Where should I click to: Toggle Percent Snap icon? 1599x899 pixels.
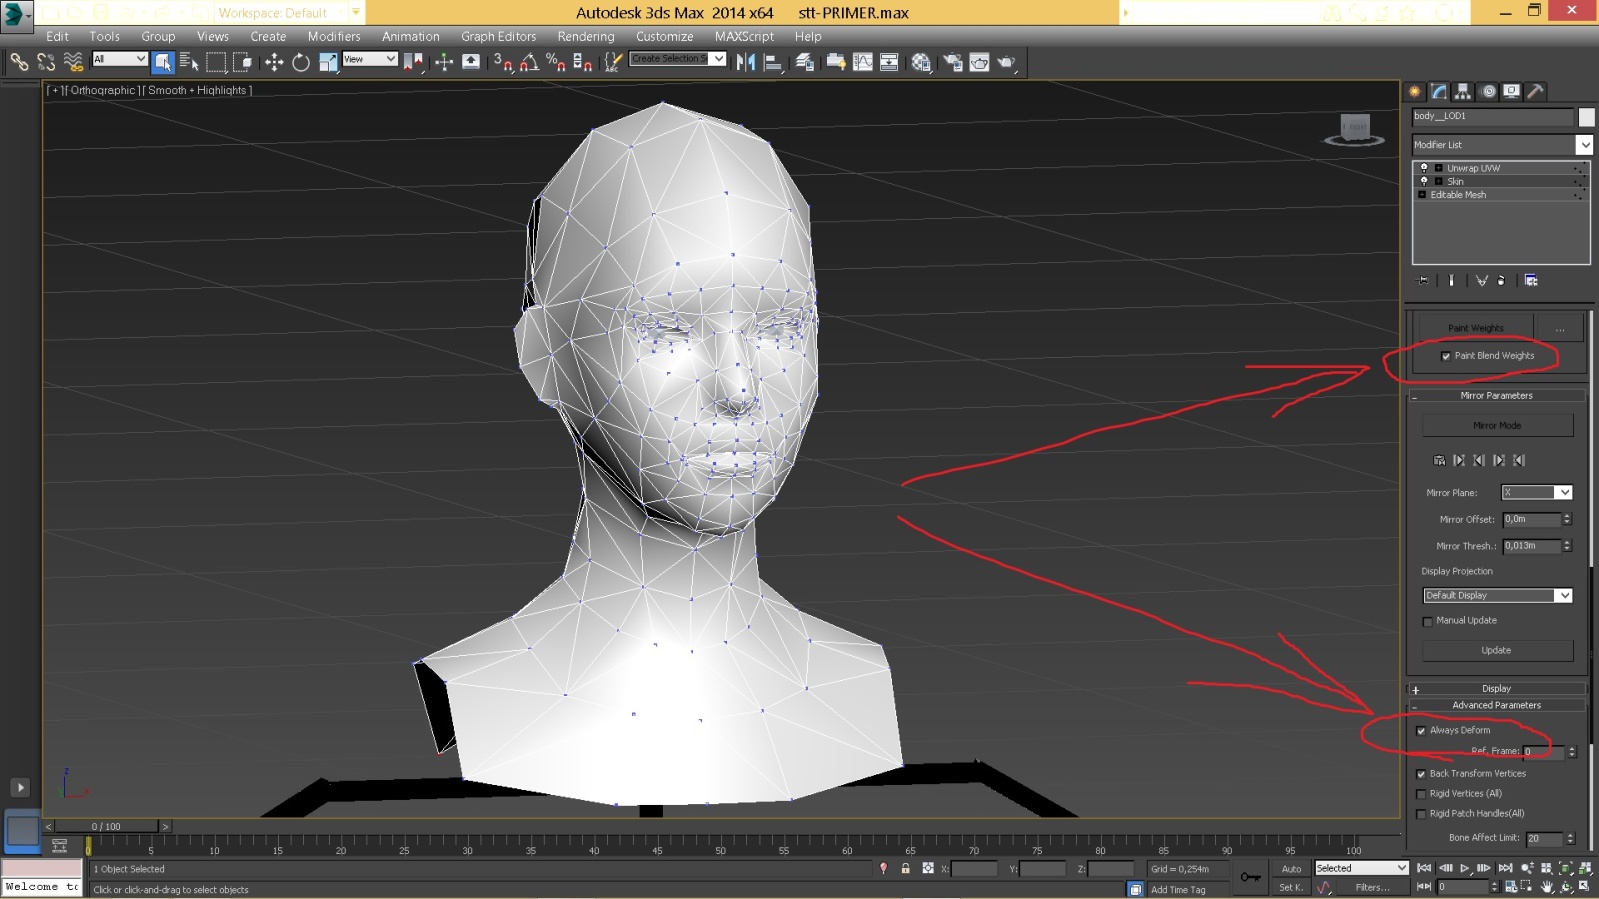click(556, 62)
